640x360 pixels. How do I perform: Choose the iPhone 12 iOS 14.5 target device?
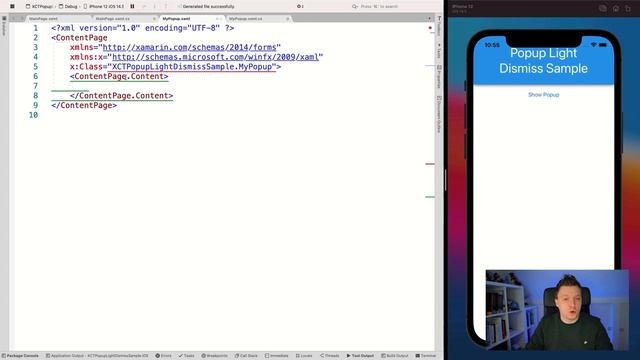pos(104,7)
